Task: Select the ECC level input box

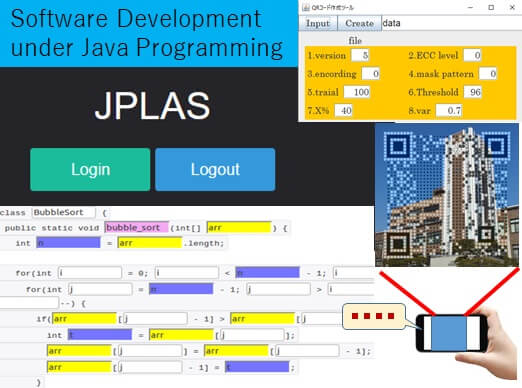Action: pos(472,55)
